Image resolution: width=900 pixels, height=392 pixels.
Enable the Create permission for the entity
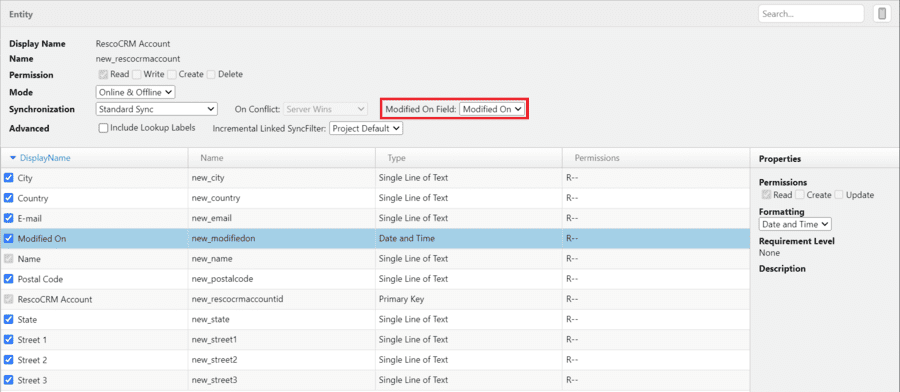[172, 74]
